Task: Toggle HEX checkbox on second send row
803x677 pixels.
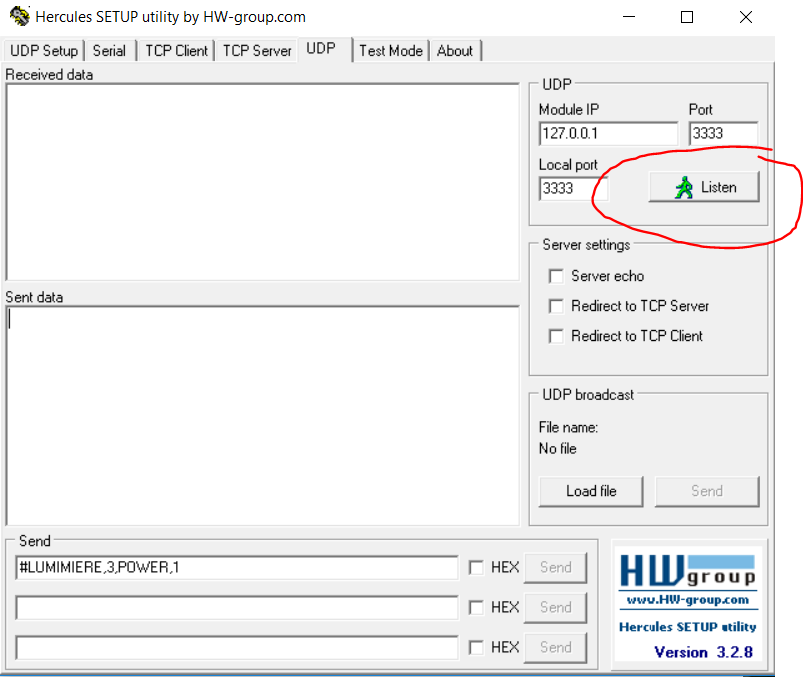Action: 477,608
